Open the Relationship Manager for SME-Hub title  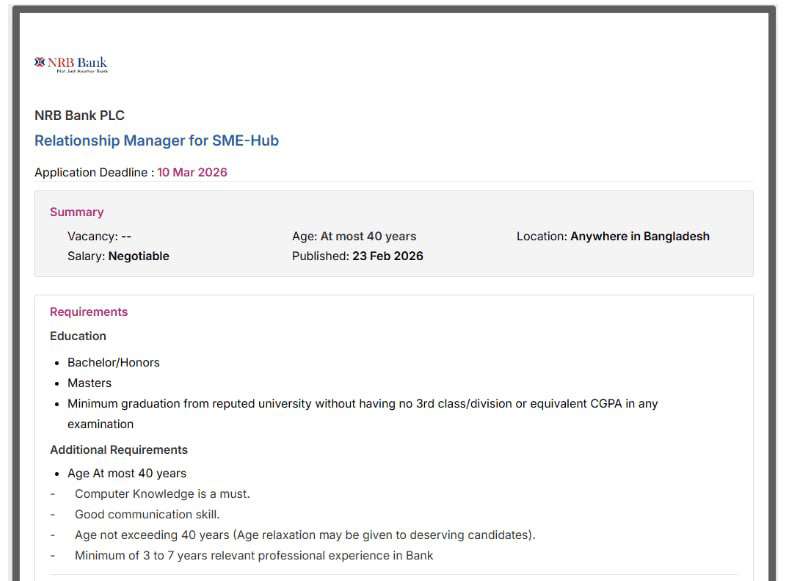click(x=156, y=141)
